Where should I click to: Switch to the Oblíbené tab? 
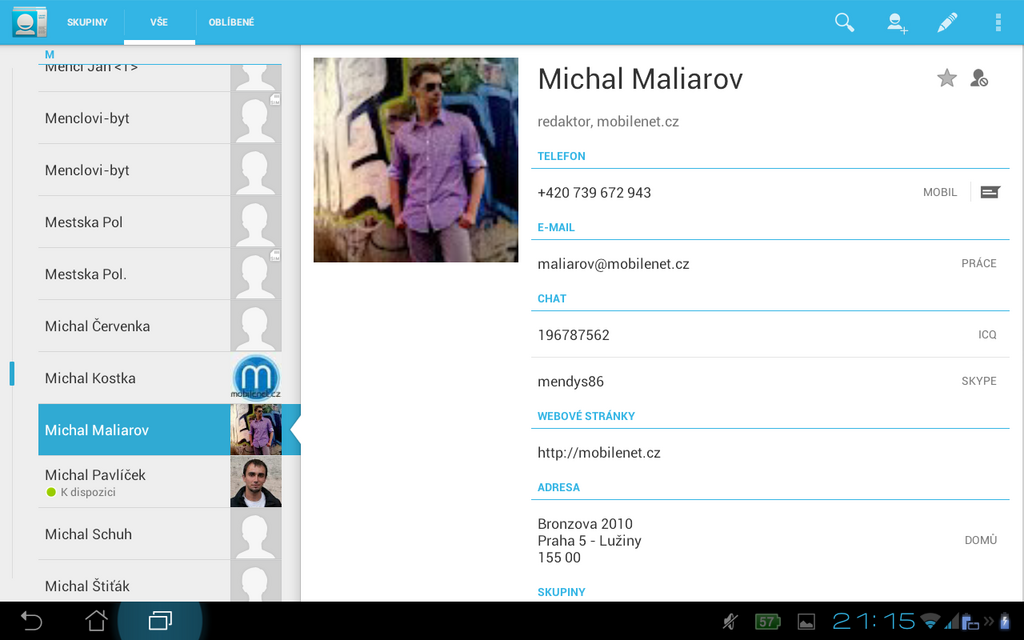point(231,22)
